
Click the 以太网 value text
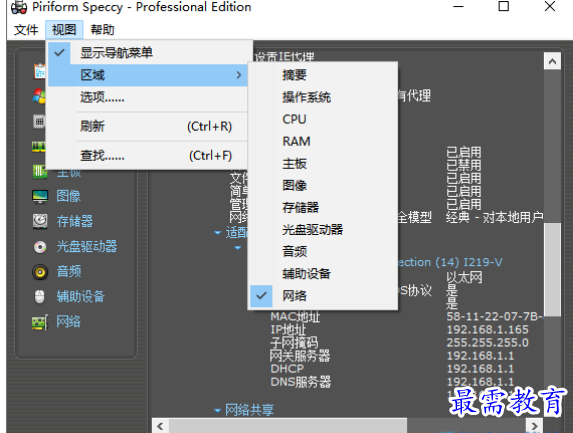click(x=464, y=277)
